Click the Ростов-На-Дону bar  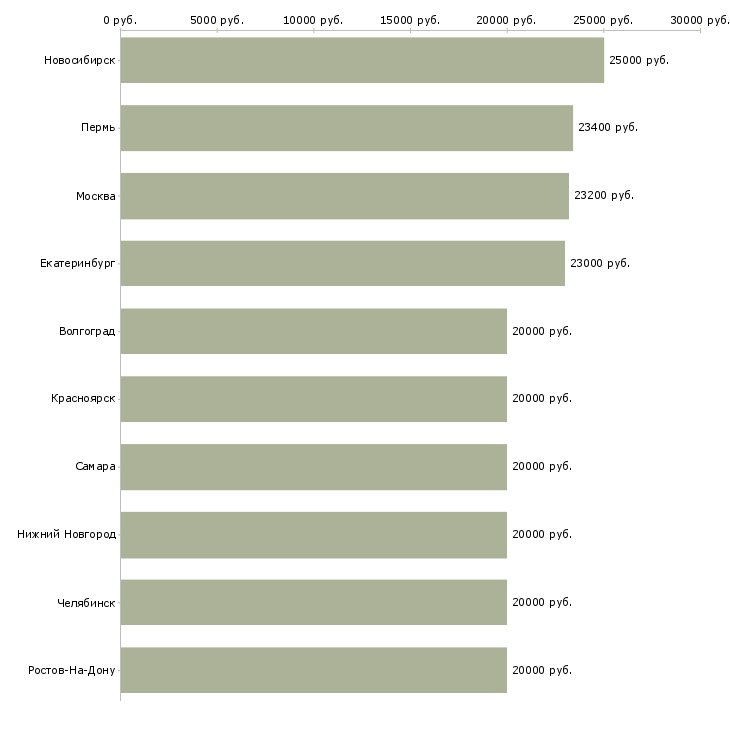(x=313, y=670)
